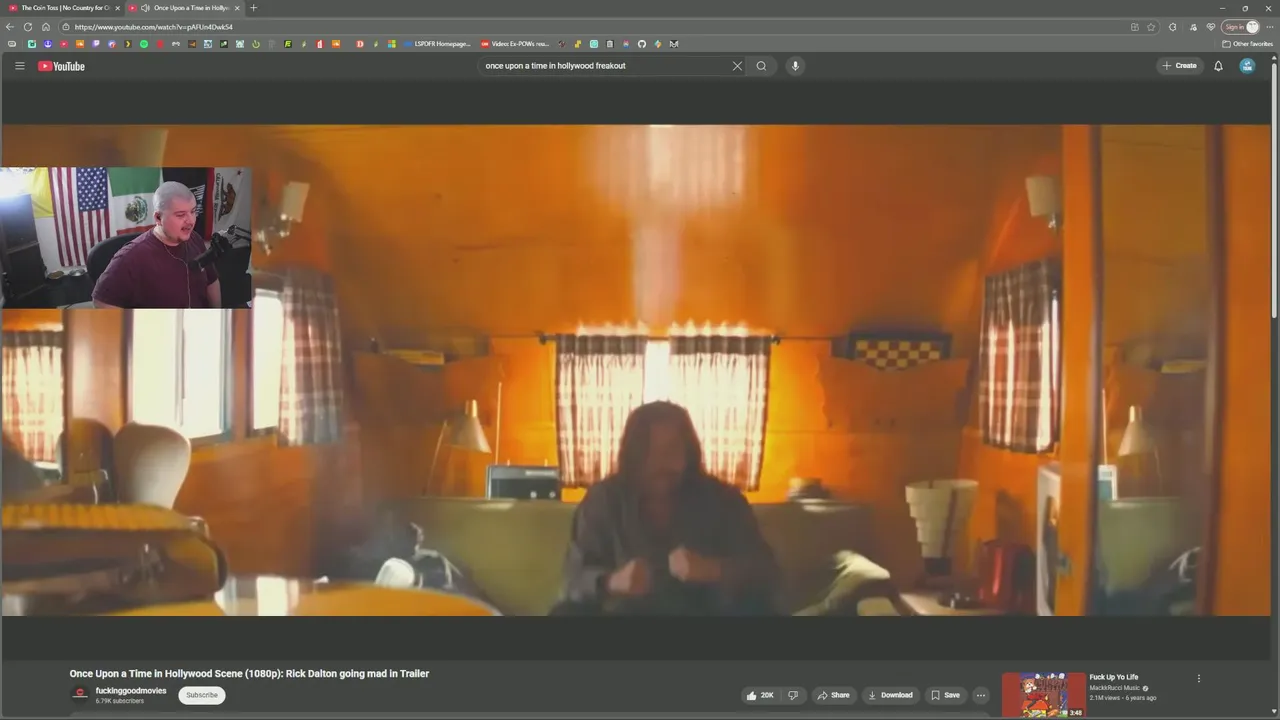Click the Sign in profile button
The width and height of the screenshot is (1280, 720).
pos(1240,27)
